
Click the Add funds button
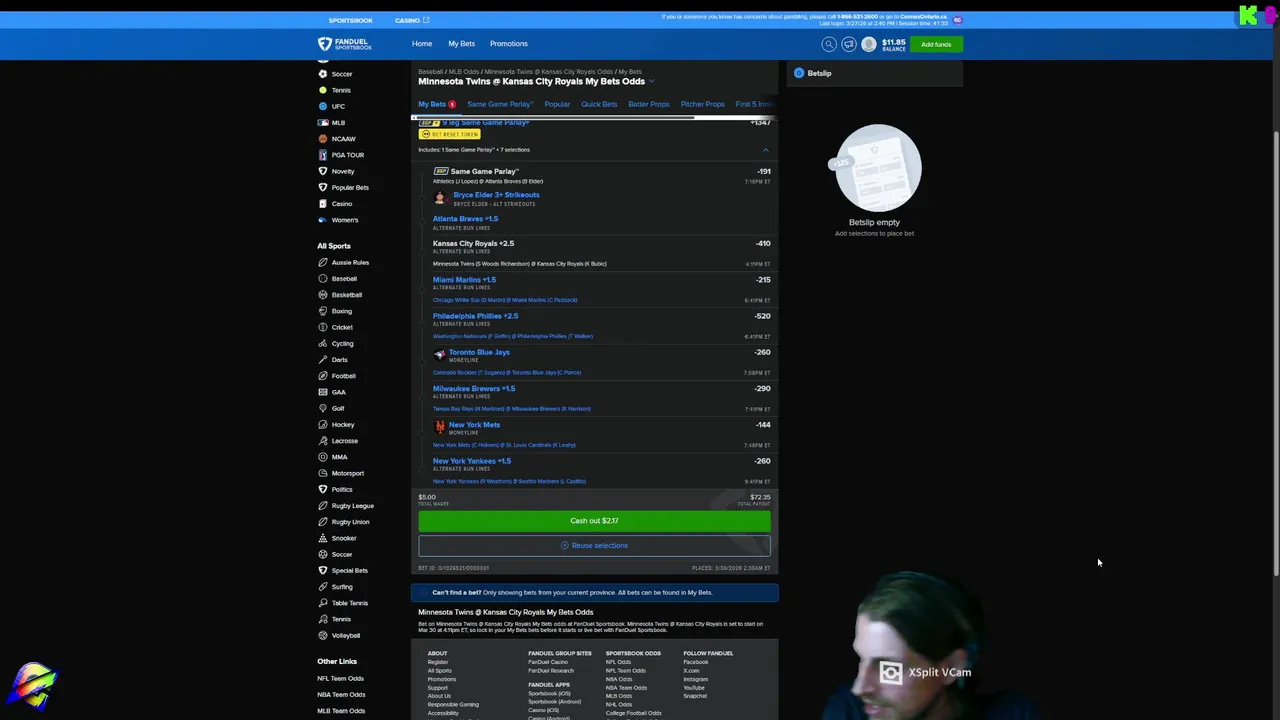(x=936, y=44)
